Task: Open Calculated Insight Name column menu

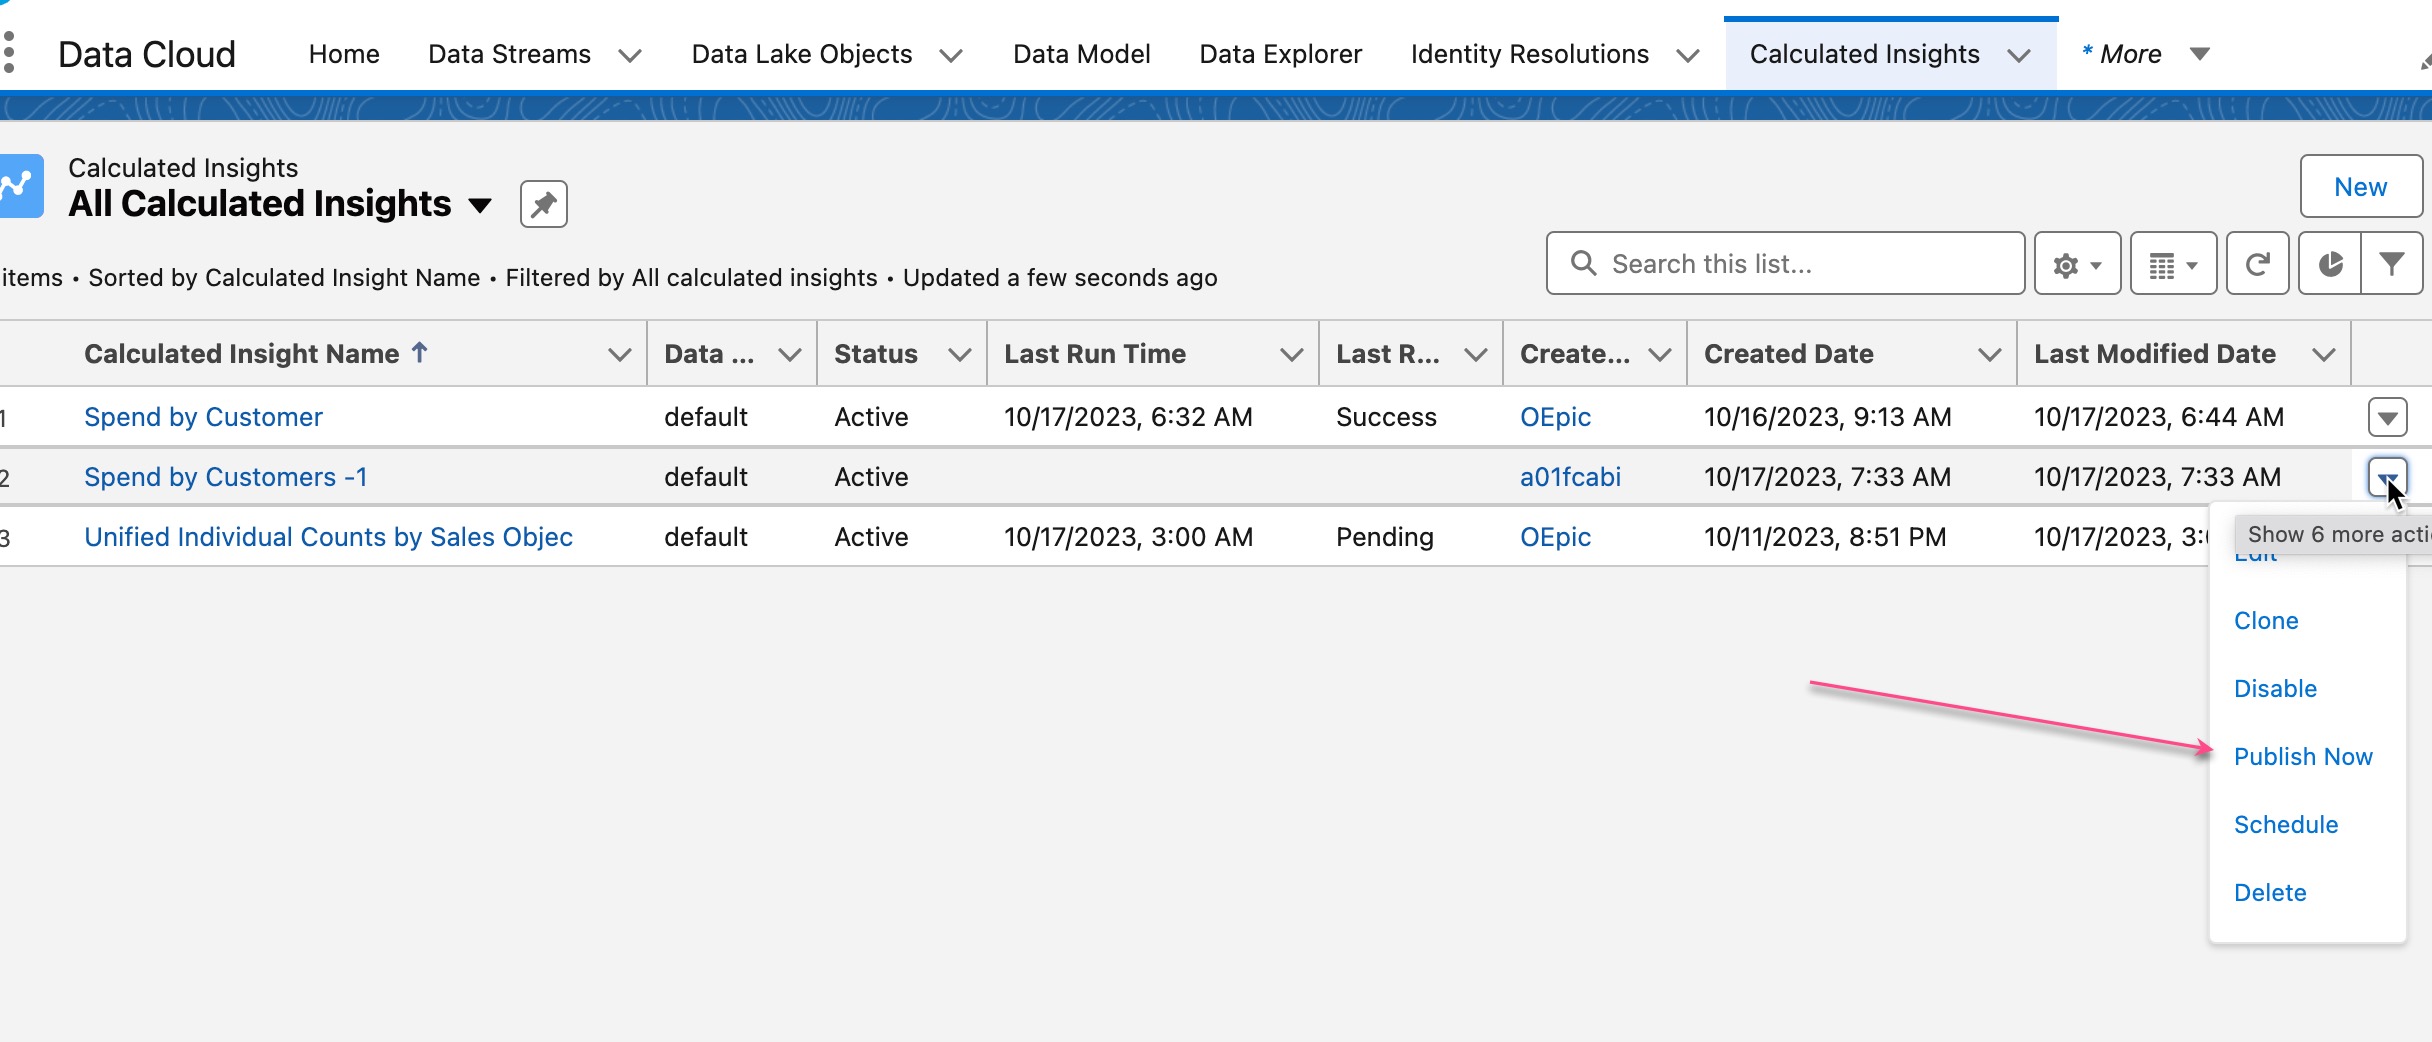Action: pos(620,354)
